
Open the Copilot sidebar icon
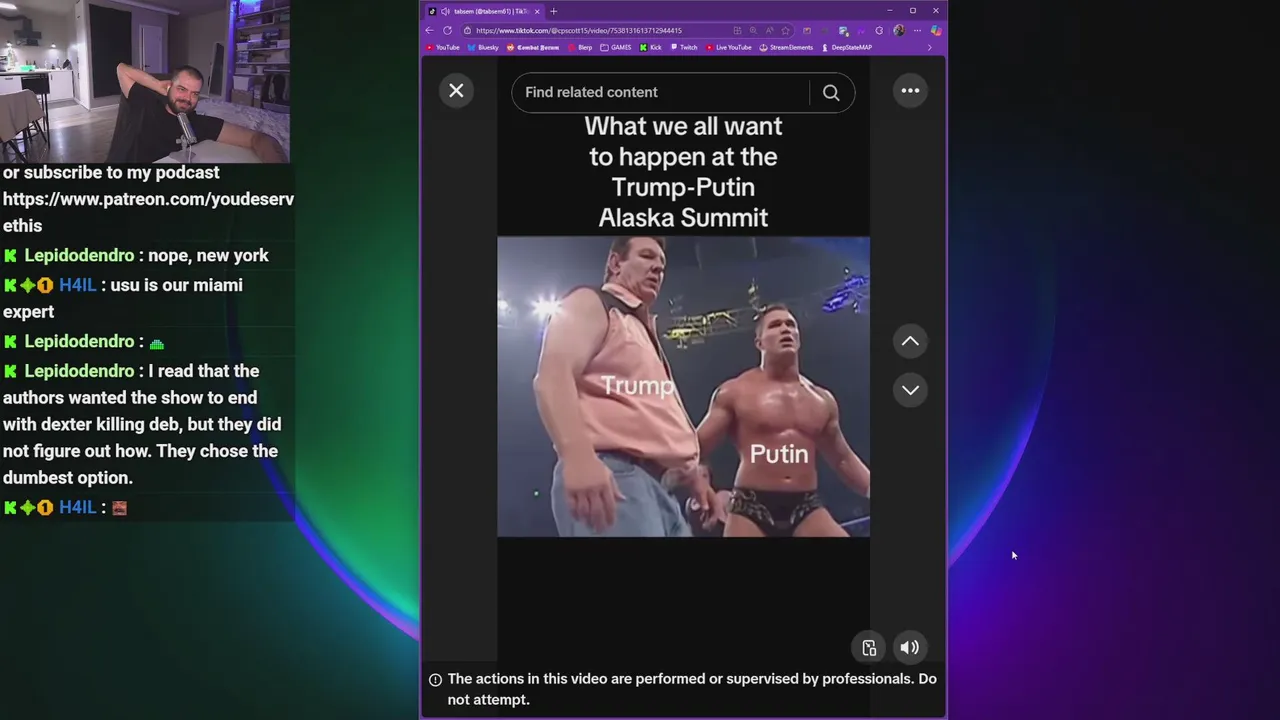pyautogui.click(x=936, y=30)
